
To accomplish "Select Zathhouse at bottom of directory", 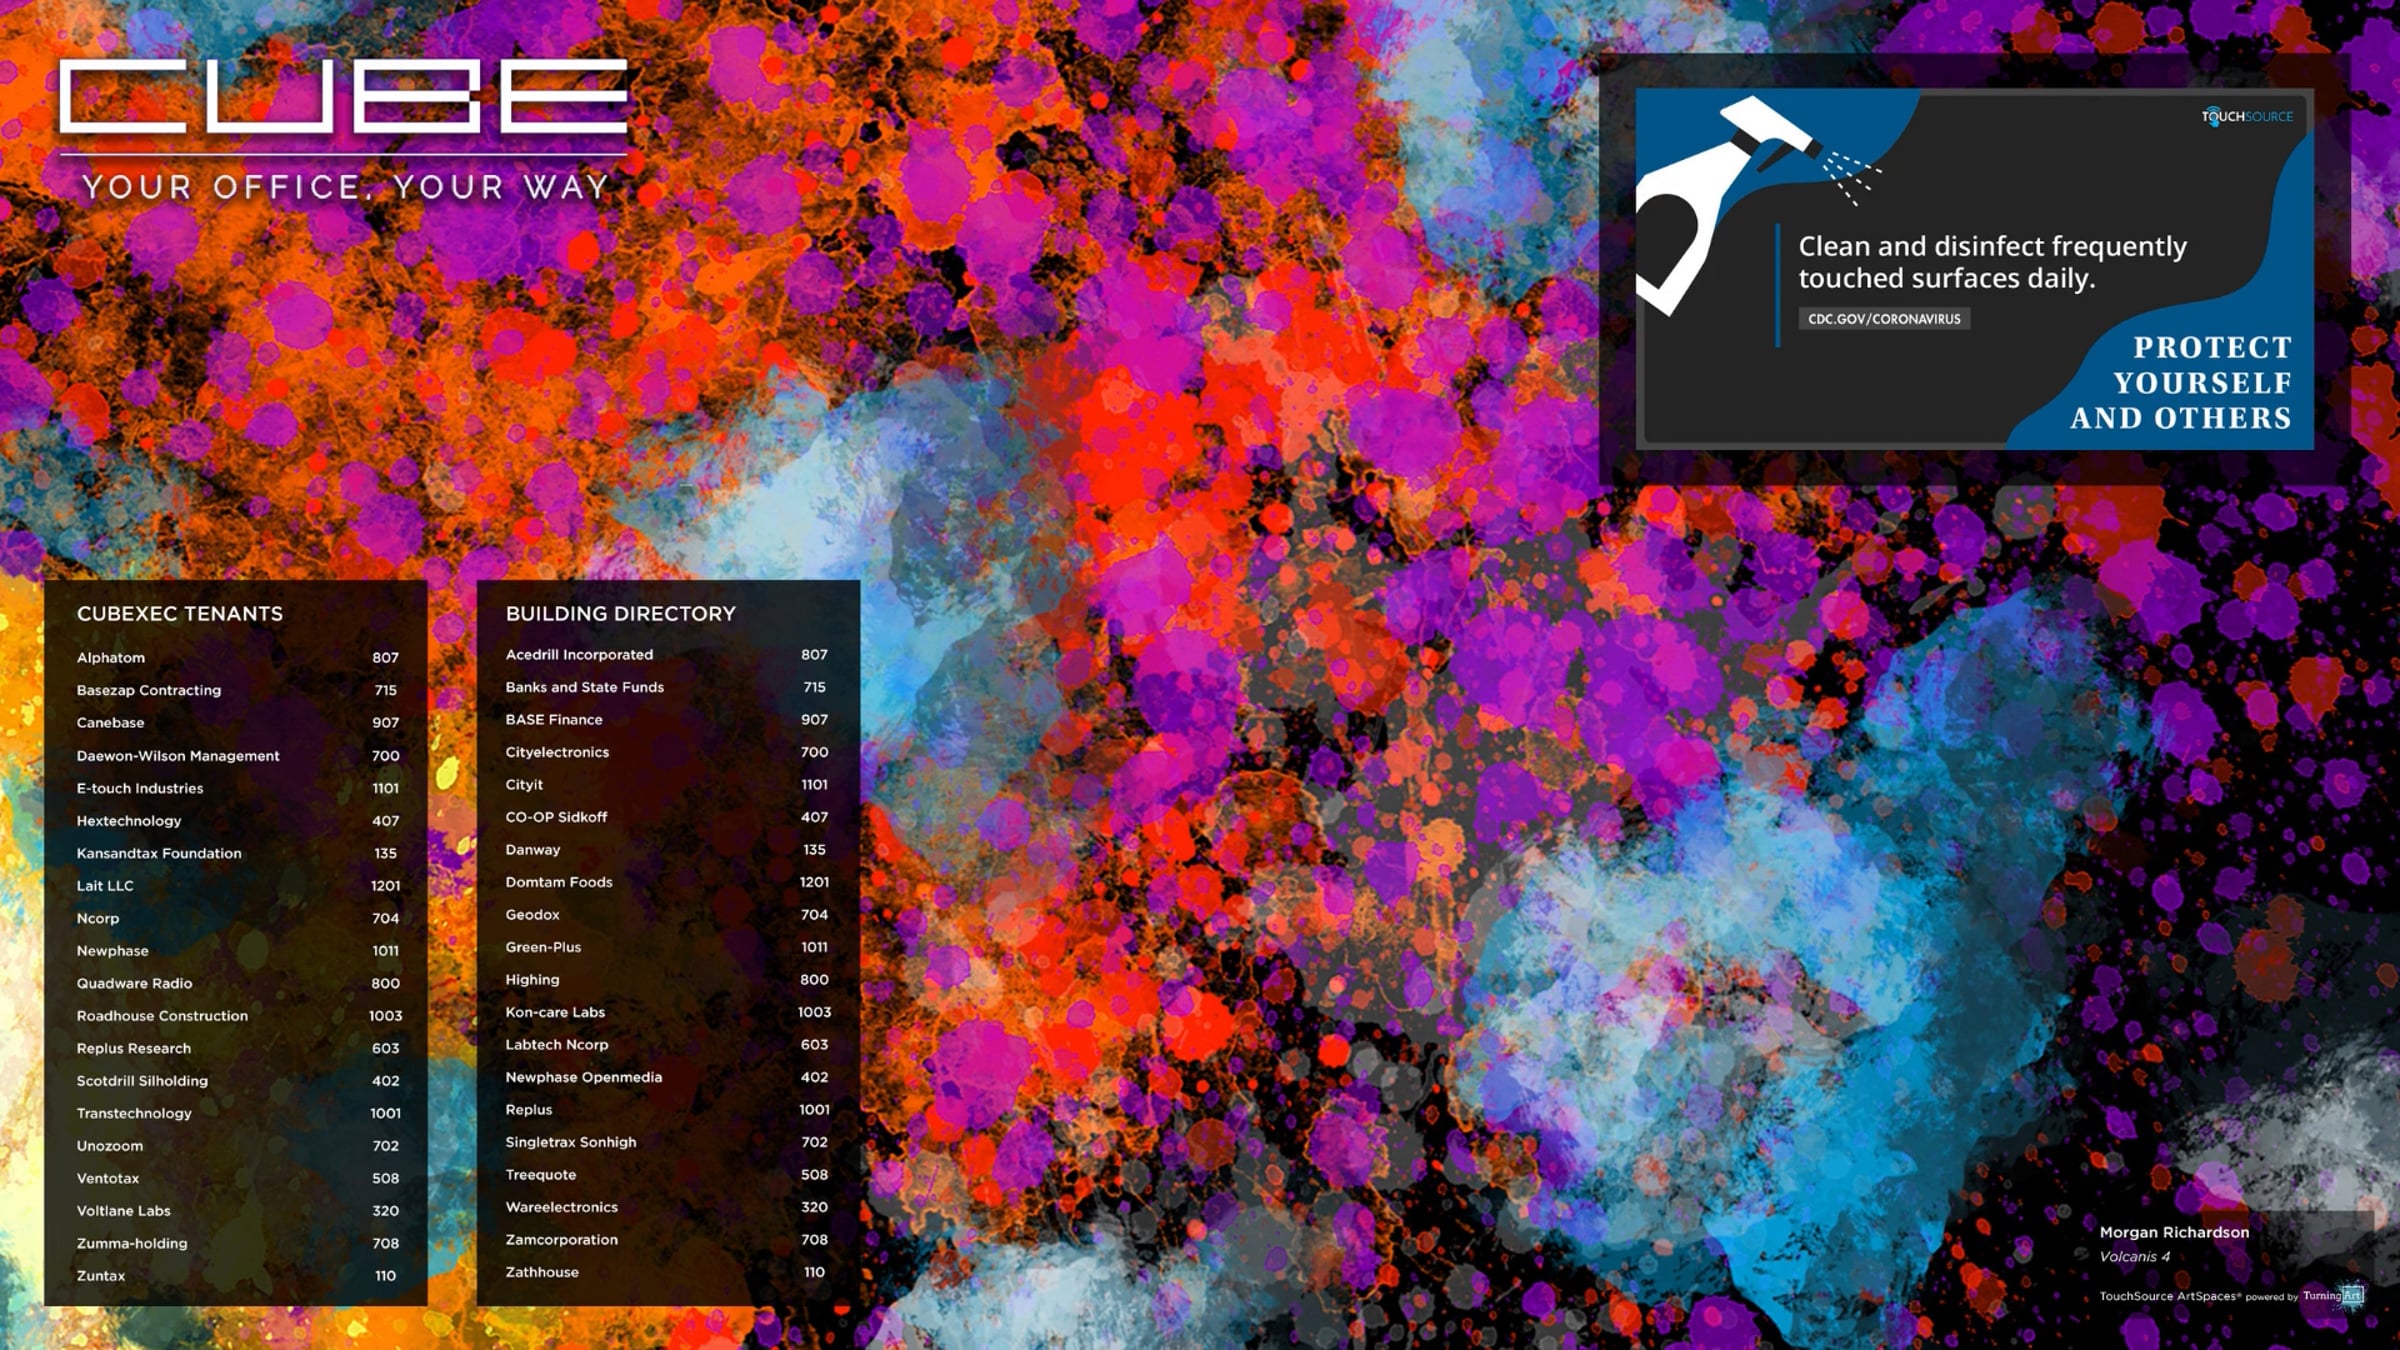I will 542,1272.
